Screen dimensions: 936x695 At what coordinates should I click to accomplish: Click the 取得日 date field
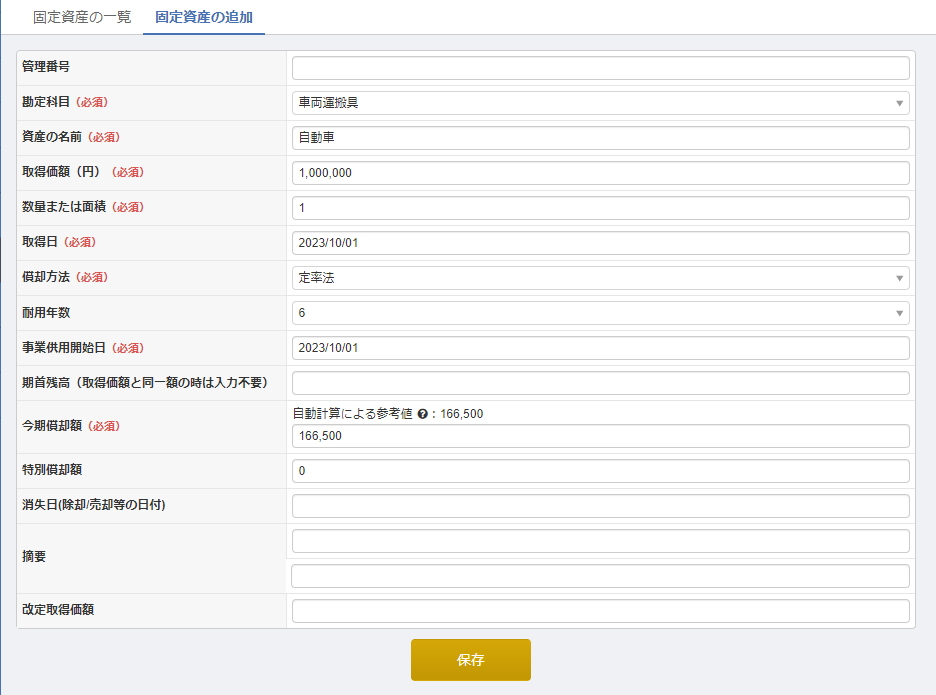tap(600, 243)
